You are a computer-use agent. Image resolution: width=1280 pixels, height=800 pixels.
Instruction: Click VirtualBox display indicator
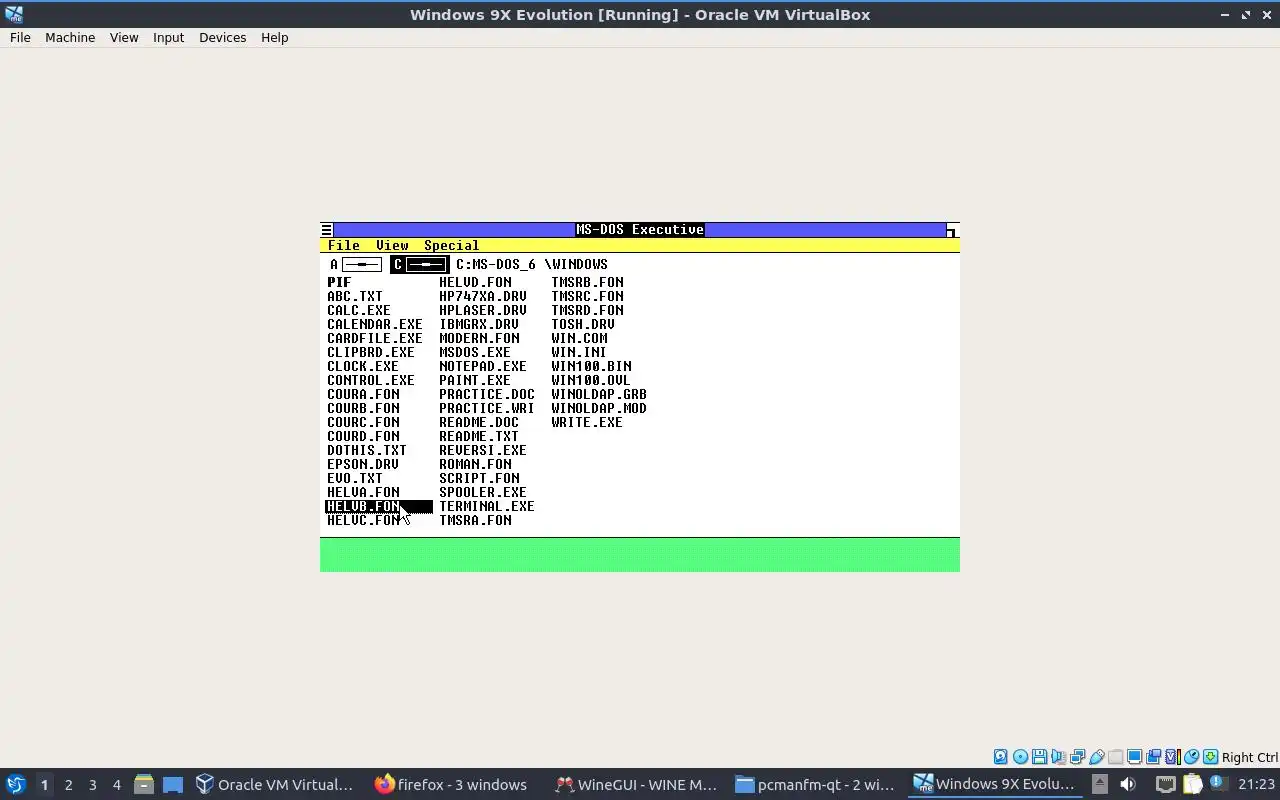[x=1134, y=757]
